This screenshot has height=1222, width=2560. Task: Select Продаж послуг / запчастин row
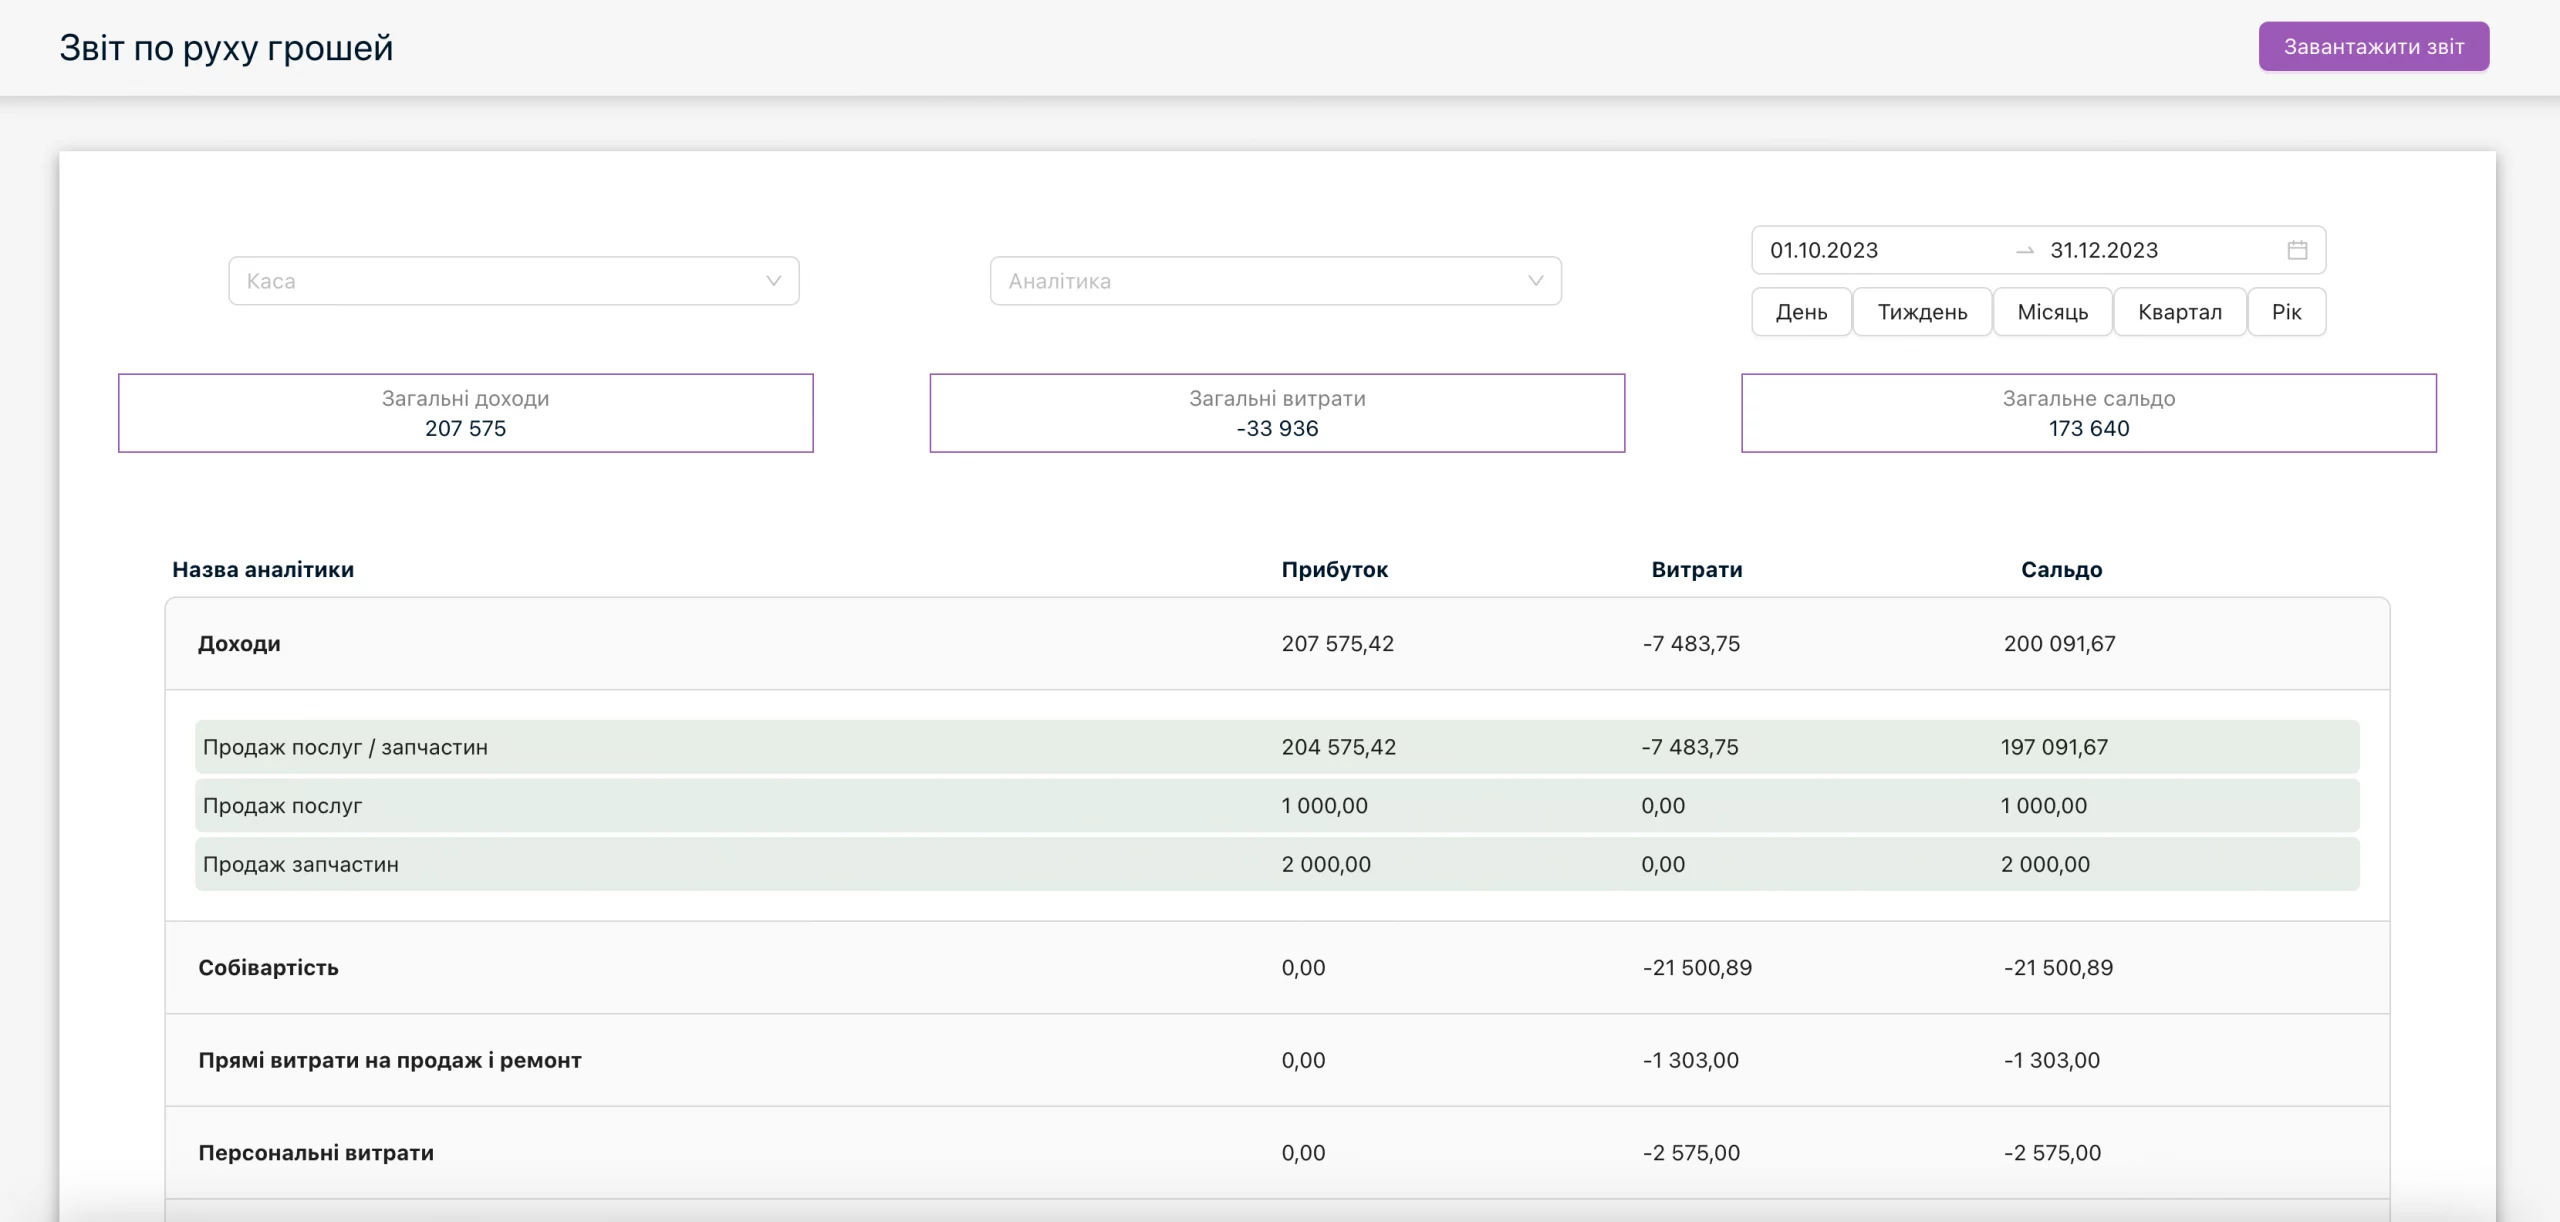[x=1277, y=747]
